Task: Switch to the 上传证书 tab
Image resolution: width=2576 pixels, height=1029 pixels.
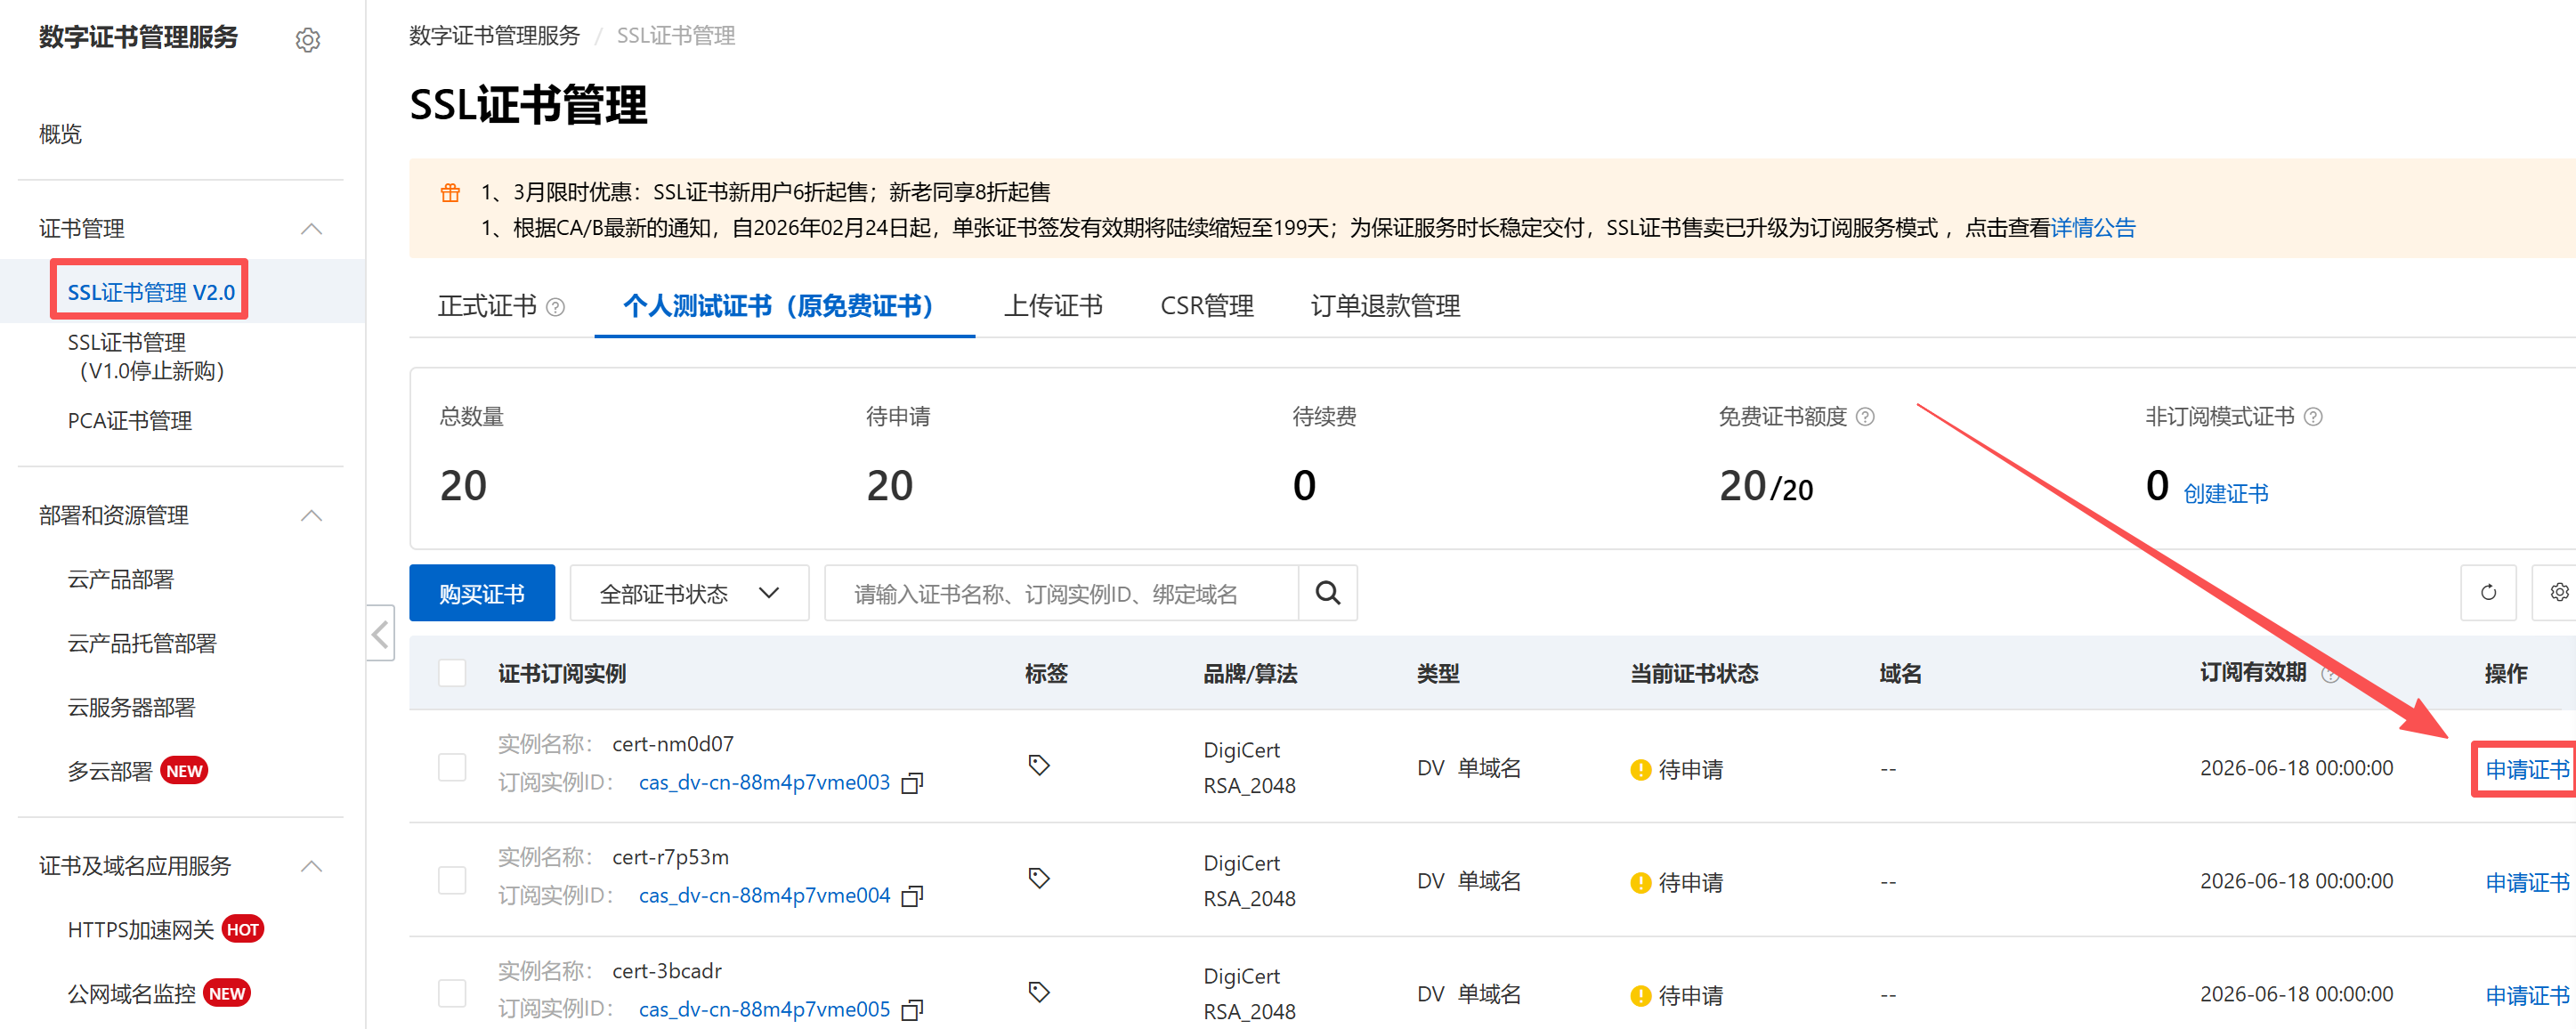Action: tap(1053, 306)
